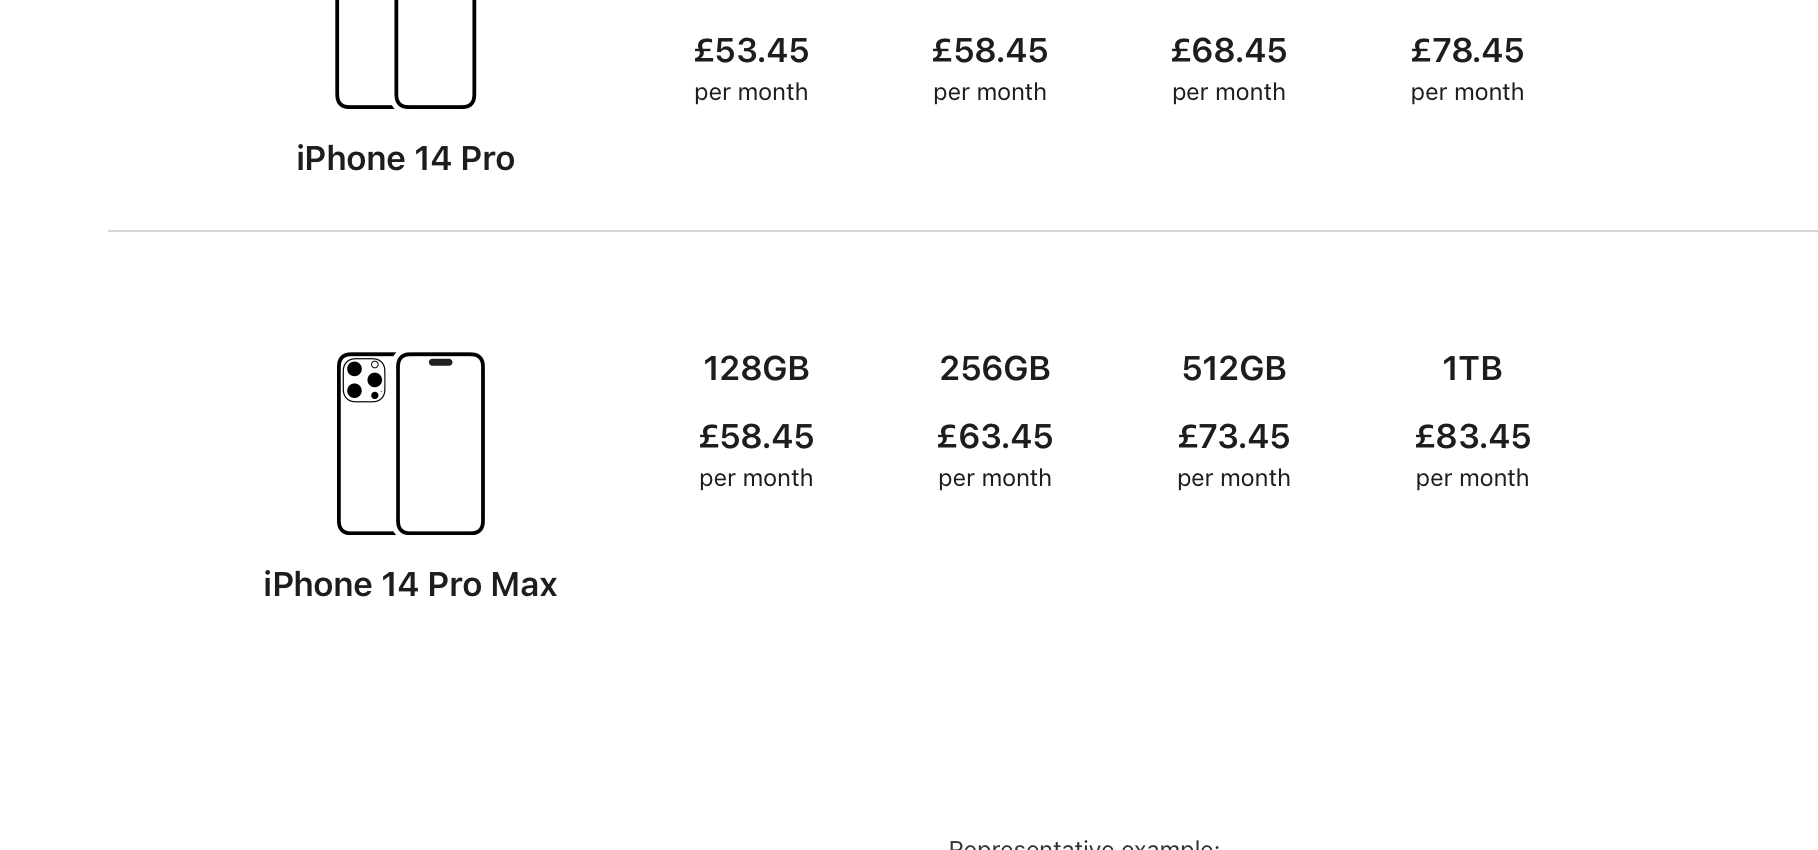Image resolution: width=1818 pixels, height=850 pixels.
Task: Select the iPhone 14 Pro model name
Action: pyautogui.click(x=405, y=159)
